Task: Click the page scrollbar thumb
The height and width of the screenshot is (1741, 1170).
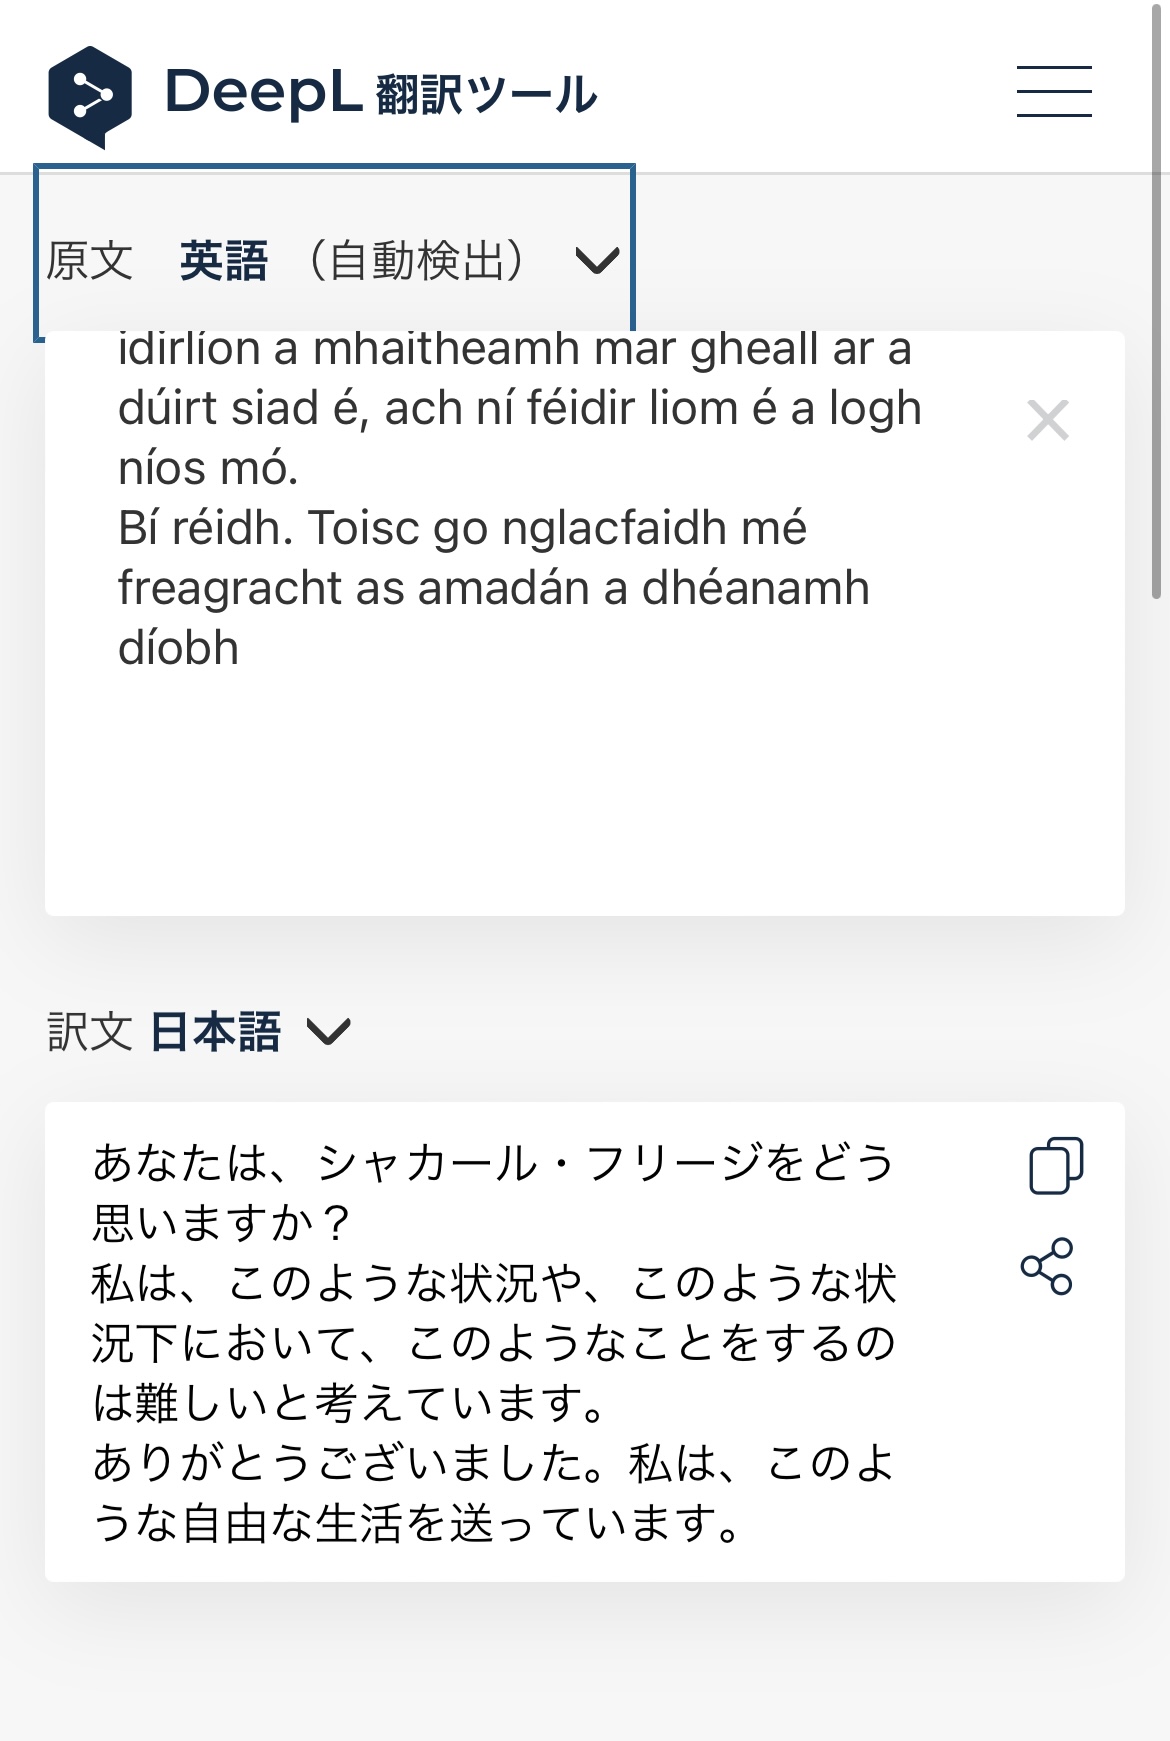Action: click(1158, 300)
